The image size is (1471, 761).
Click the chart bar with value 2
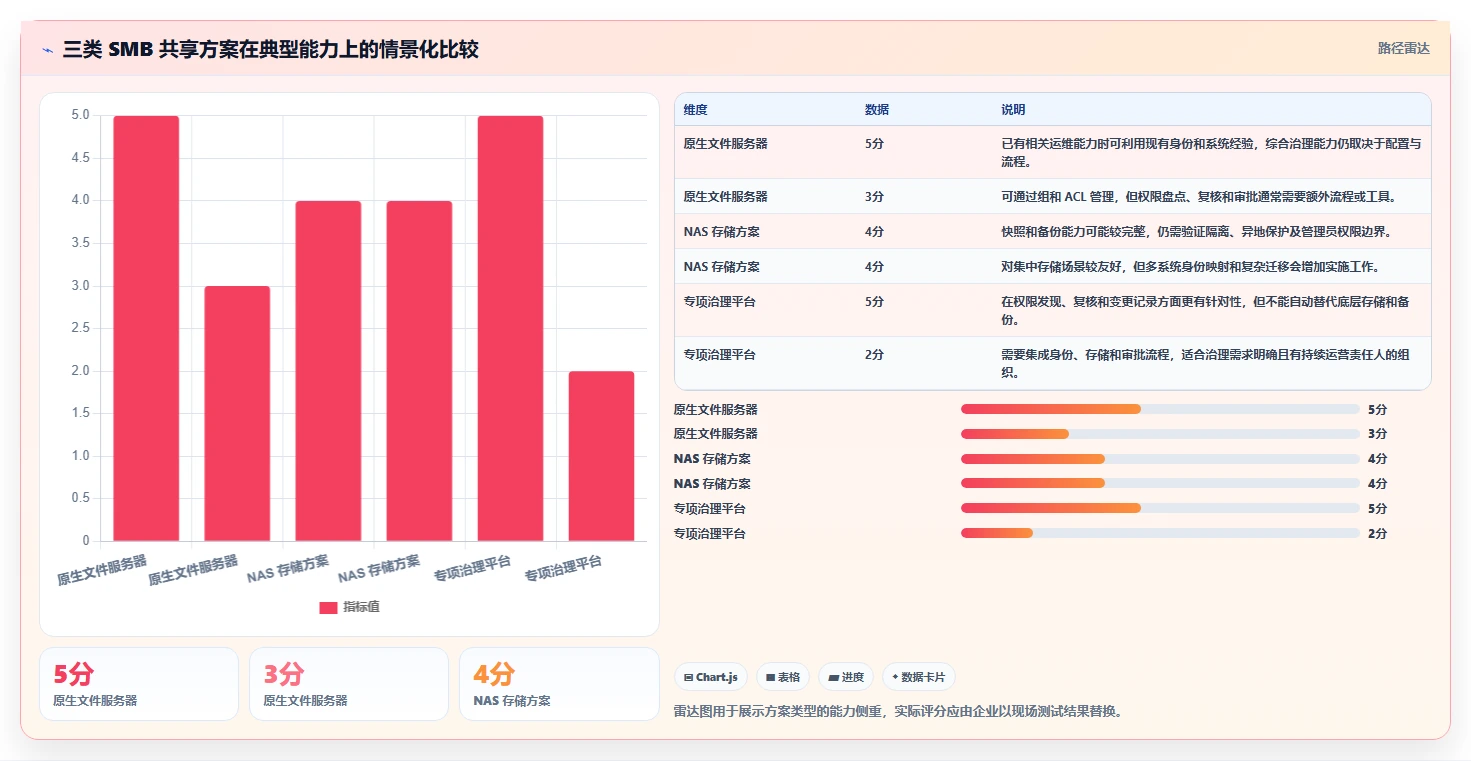pos(601,456)
